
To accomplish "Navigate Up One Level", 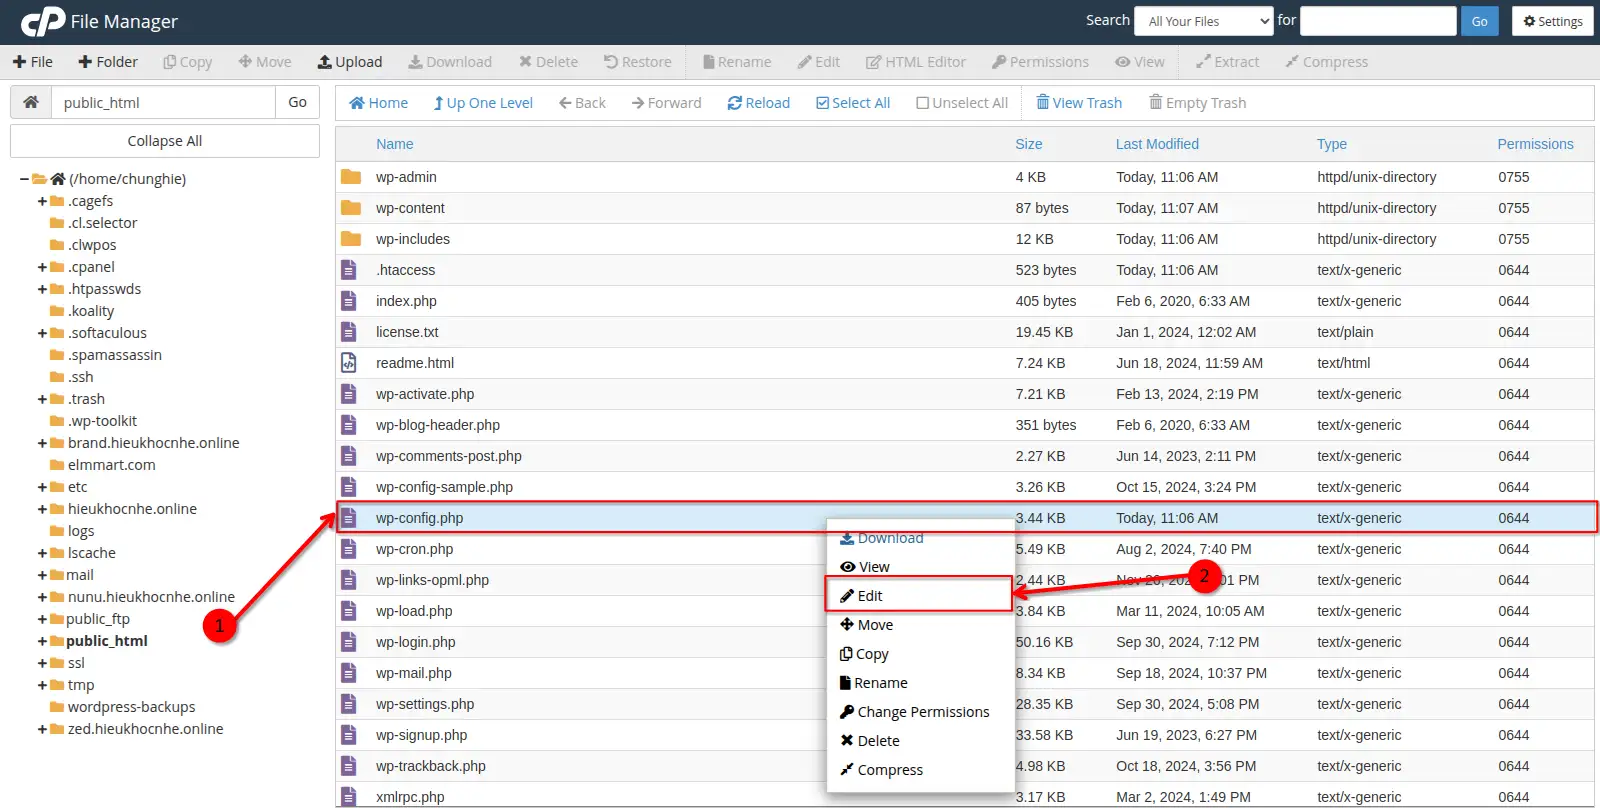I will (483, 103).
